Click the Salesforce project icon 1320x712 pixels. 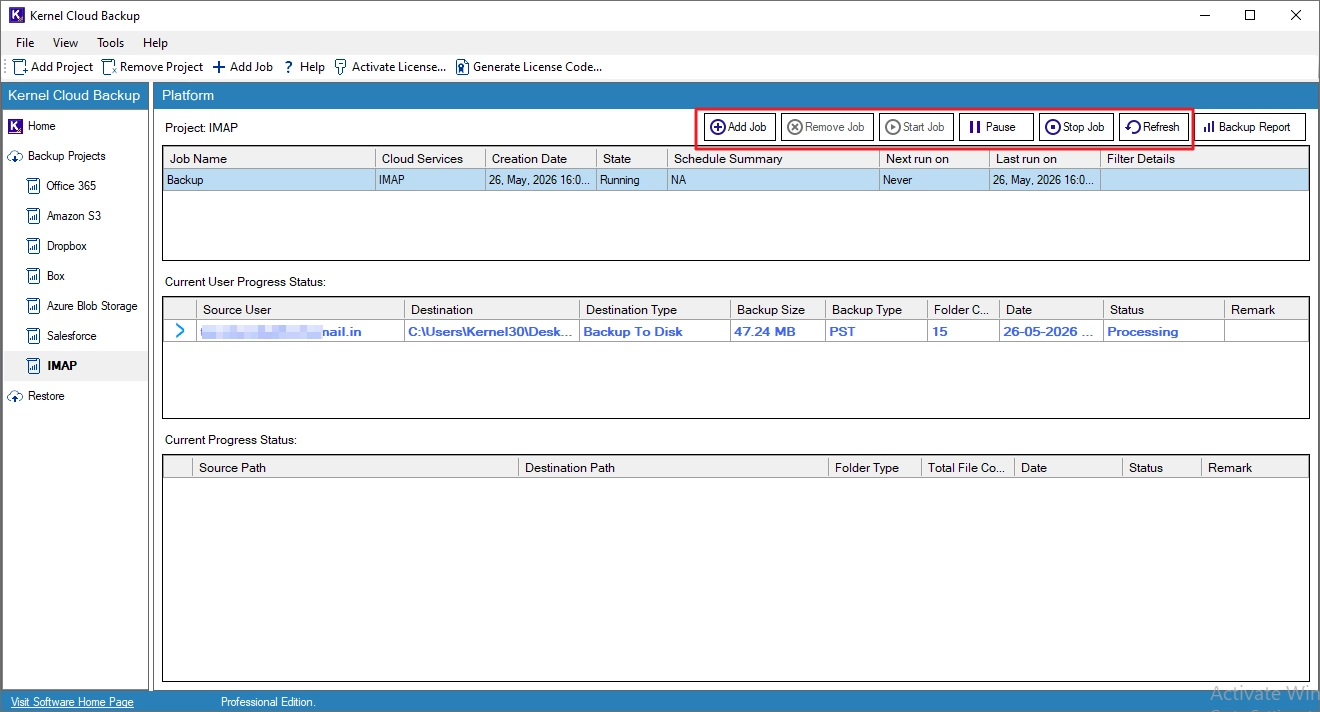pyautogui.click(x=34, y=336)
